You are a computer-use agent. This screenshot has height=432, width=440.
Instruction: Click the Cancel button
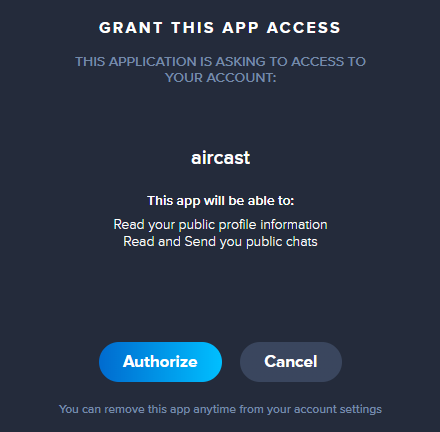coord(291,362)
